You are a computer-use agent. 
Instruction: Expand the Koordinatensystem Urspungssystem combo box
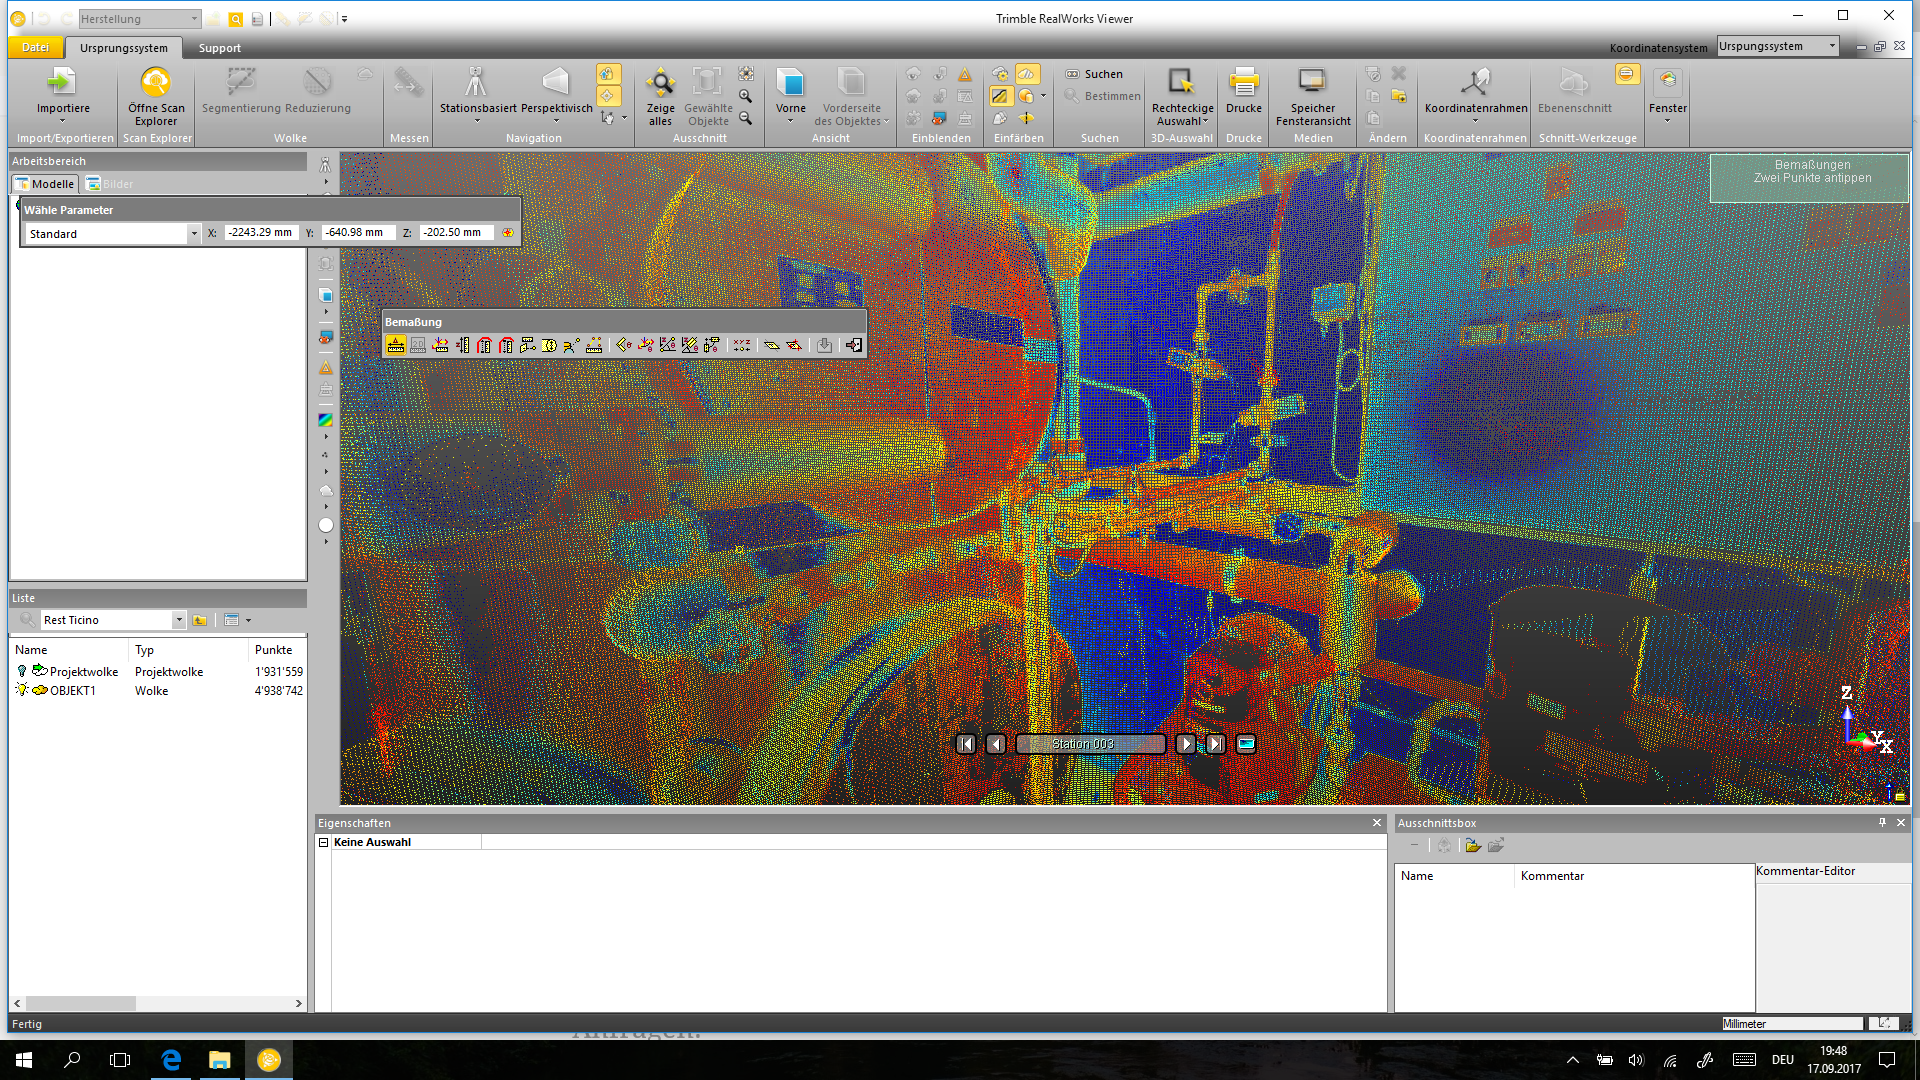(x=1832, y=46)
